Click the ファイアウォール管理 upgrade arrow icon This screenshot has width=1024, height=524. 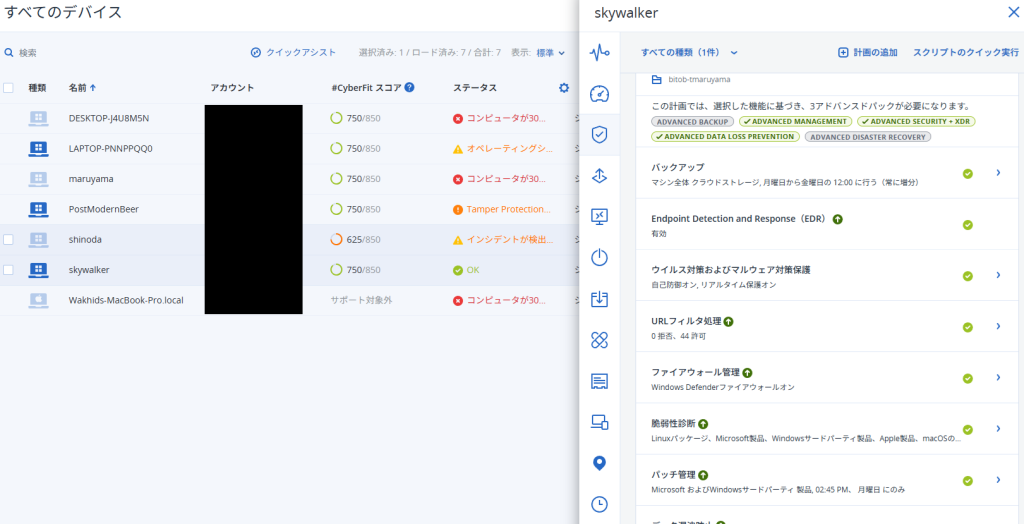pos(748,372)
